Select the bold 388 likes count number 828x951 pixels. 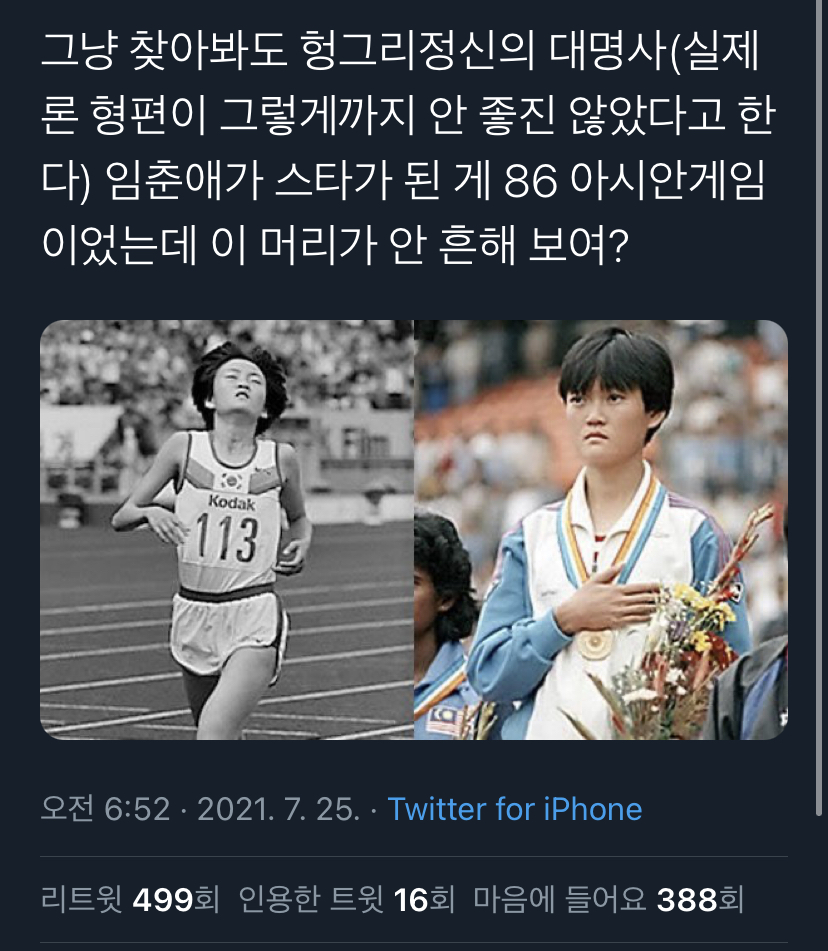click(x=687, y=899)
